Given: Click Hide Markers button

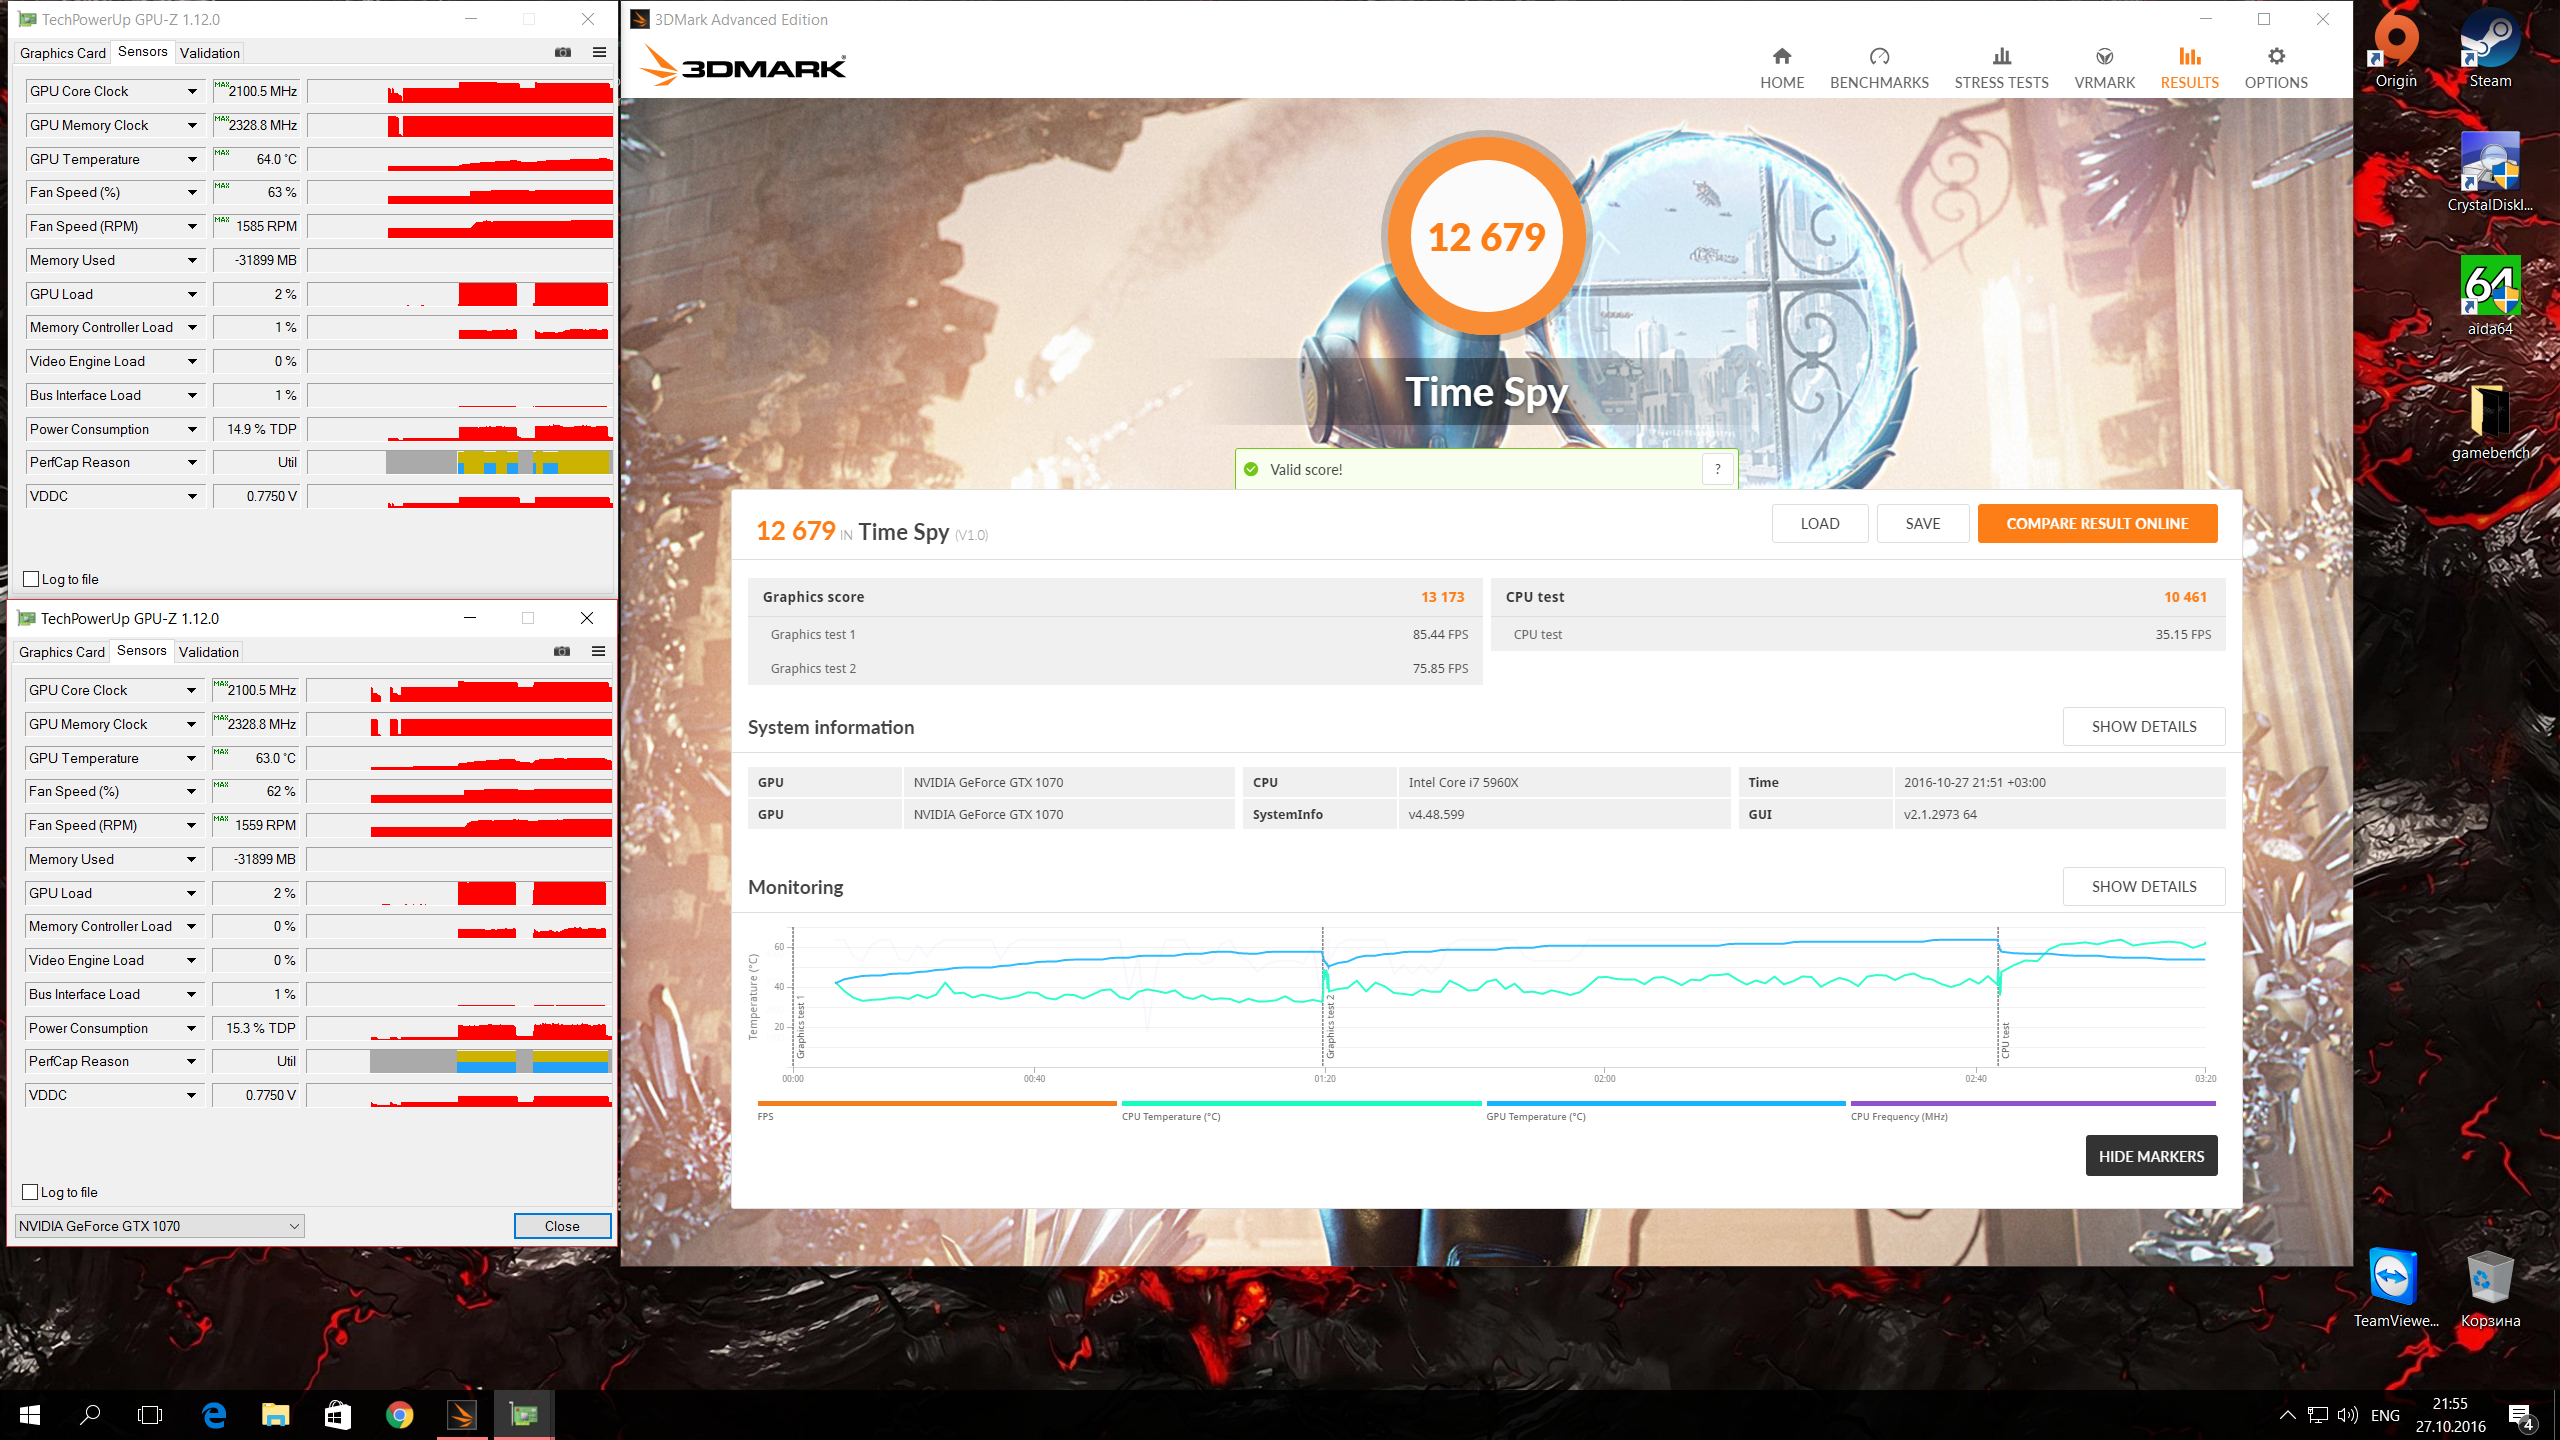Looking at the screenshot, I should [2150, 1156].
